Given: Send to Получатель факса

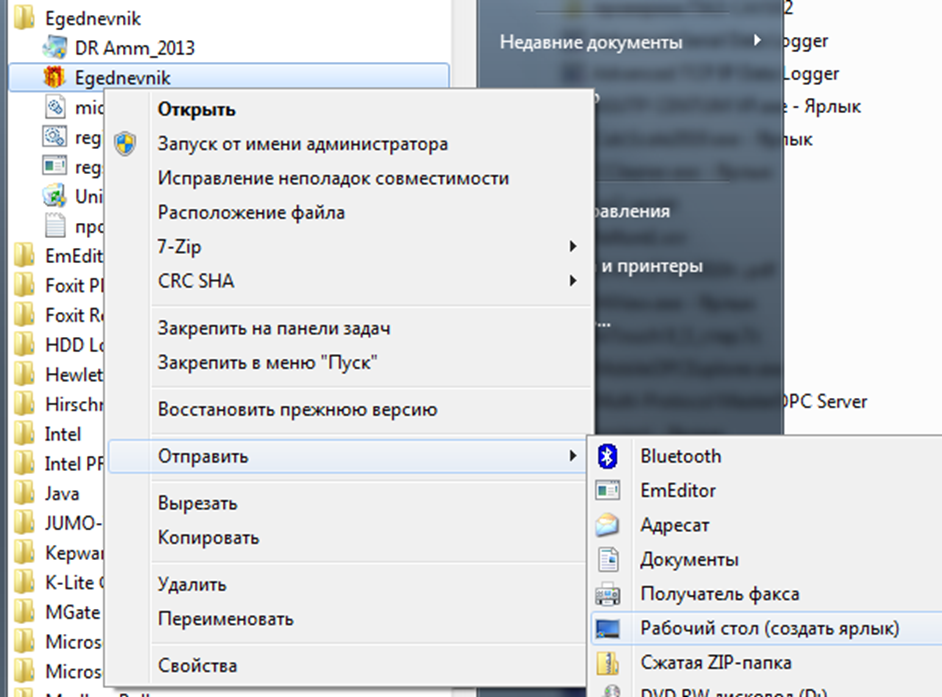Looking at the screenshot, I should (720, 594).
